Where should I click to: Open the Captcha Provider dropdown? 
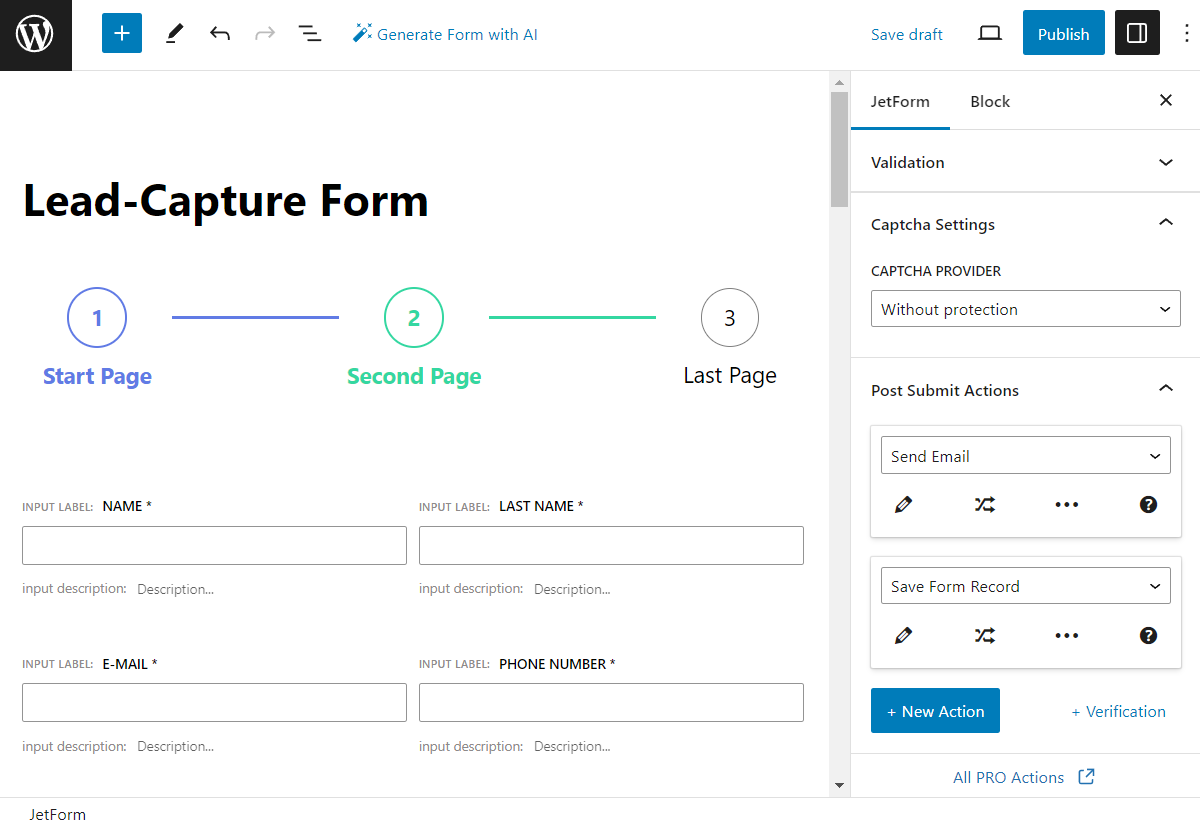coord(1025,309)
